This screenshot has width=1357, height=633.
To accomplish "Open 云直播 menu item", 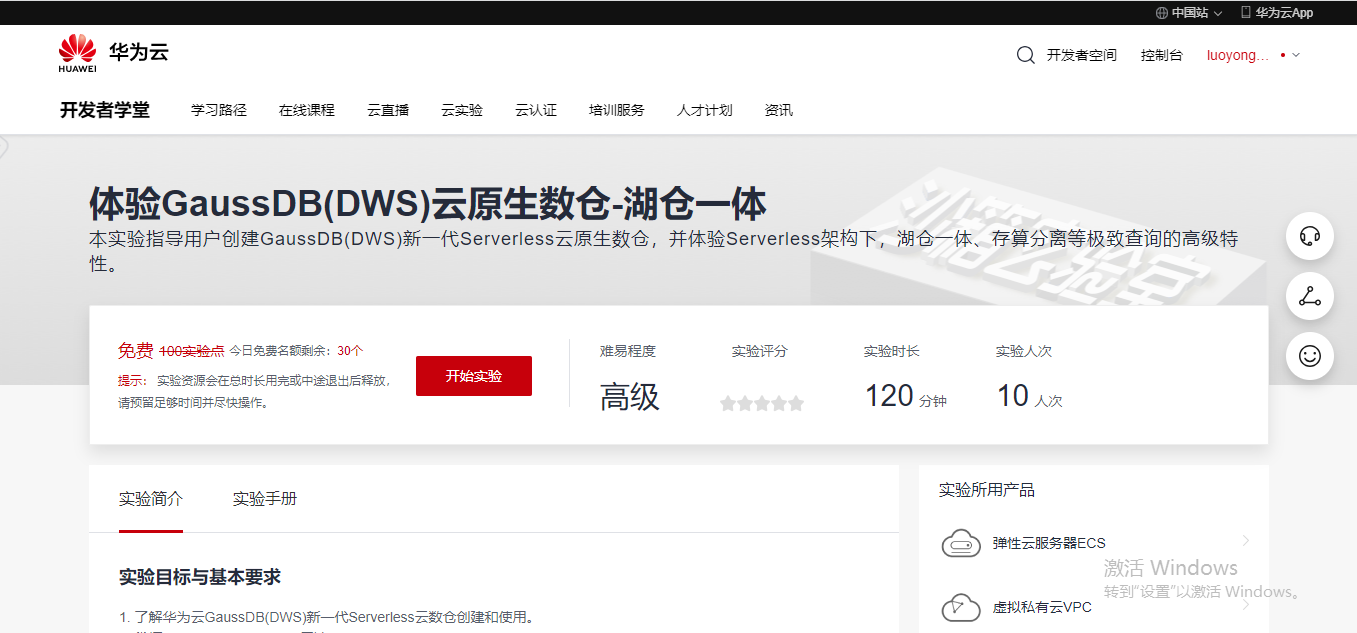I will (388, 110).
